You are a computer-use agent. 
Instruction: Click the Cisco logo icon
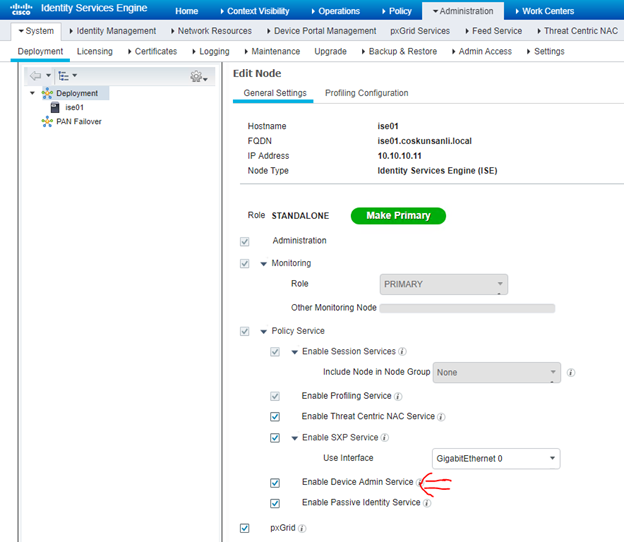(21, 9)
